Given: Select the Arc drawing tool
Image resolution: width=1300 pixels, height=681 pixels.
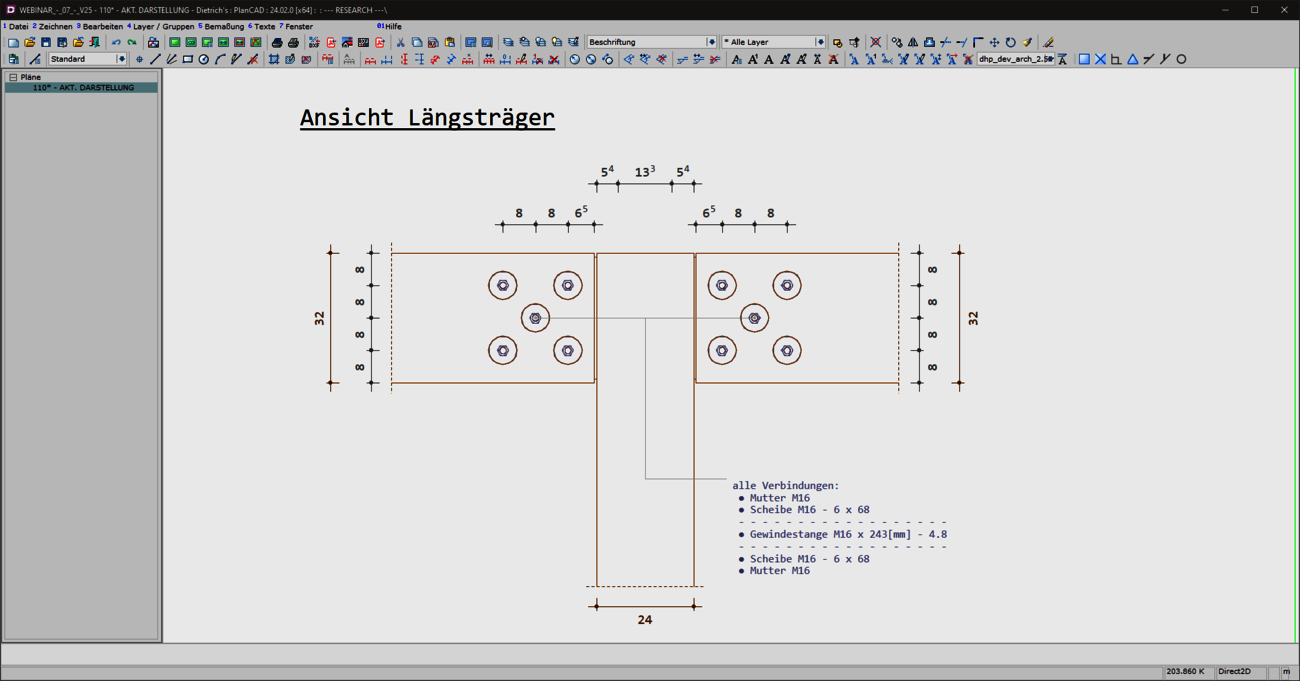Looking at the screenshot, I should 220,59.
